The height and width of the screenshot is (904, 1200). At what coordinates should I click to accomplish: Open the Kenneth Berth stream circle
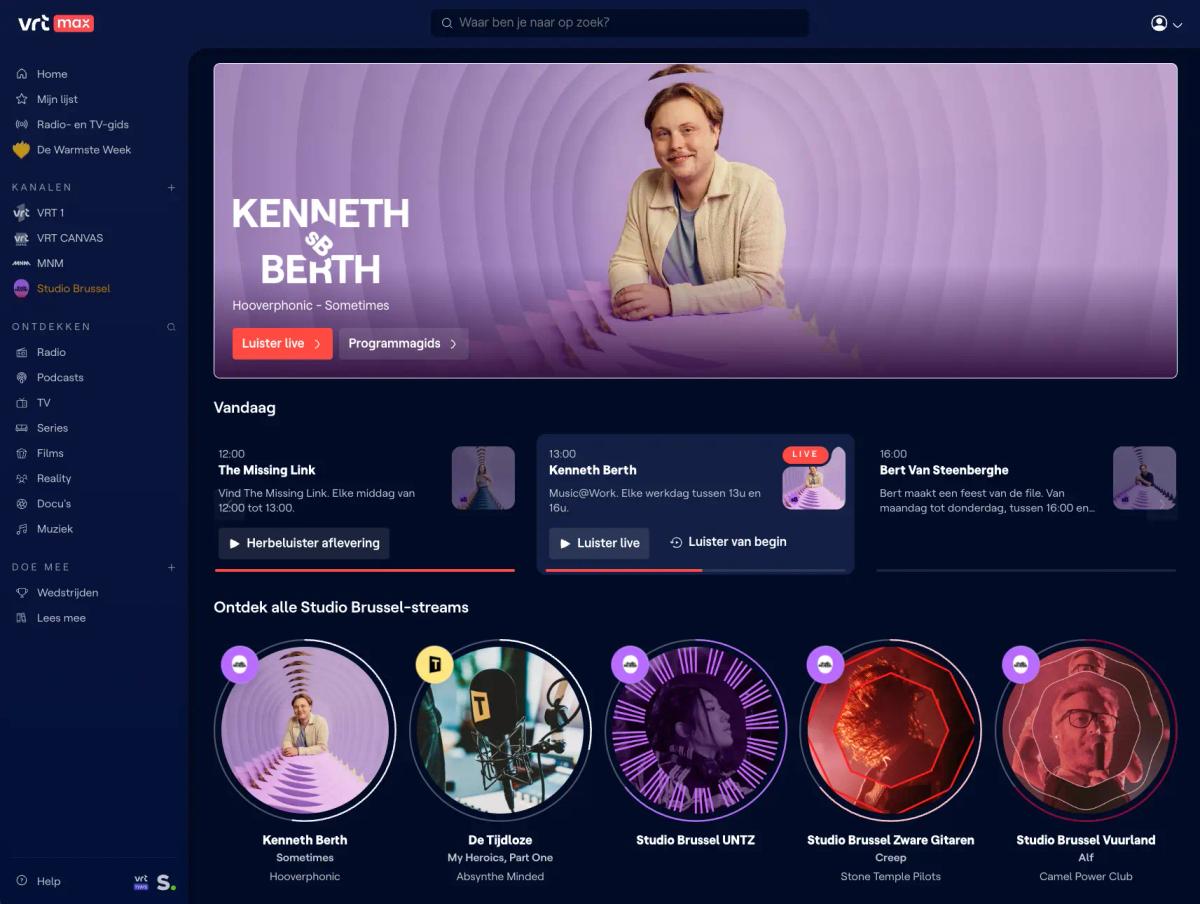pyautogui.click(x=305, y=730)
